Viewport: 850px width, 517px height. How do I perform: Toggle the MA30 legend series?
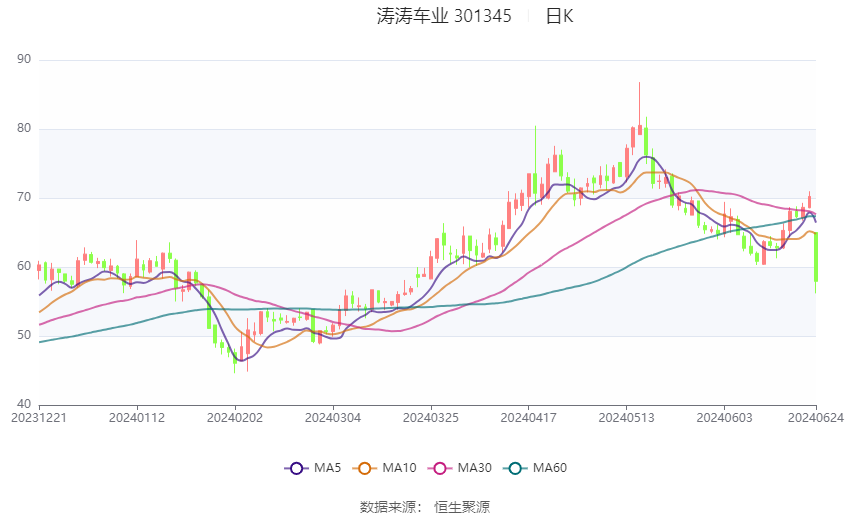460,468
